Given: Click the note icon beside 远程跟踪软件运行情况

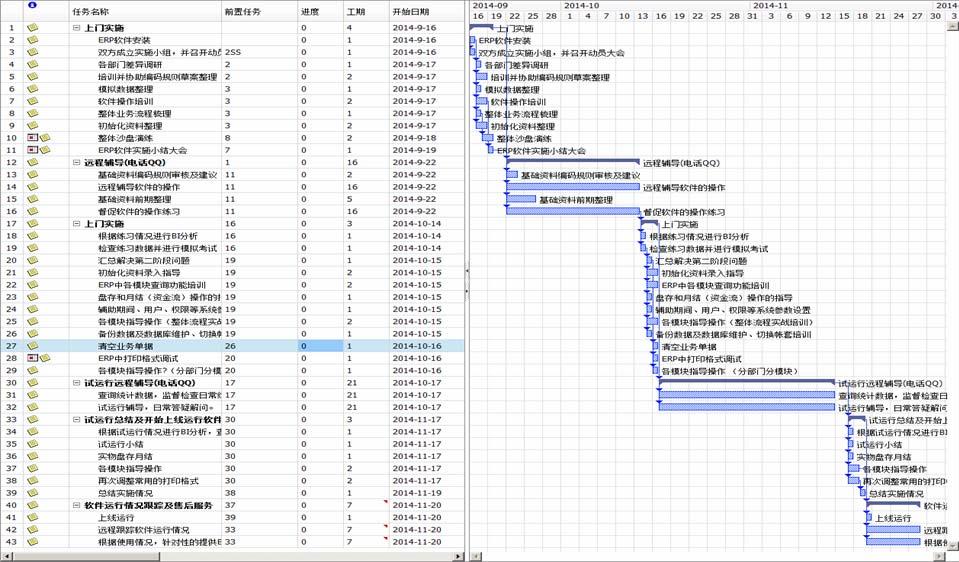Looking at the screenshot, I should coord(32,530).
